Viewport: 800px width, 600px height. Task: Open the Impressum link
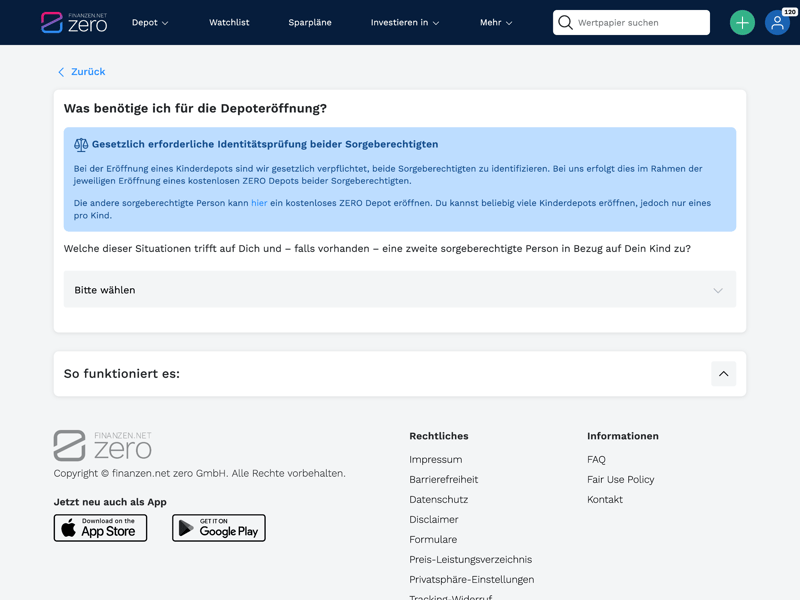click(435, 460)
